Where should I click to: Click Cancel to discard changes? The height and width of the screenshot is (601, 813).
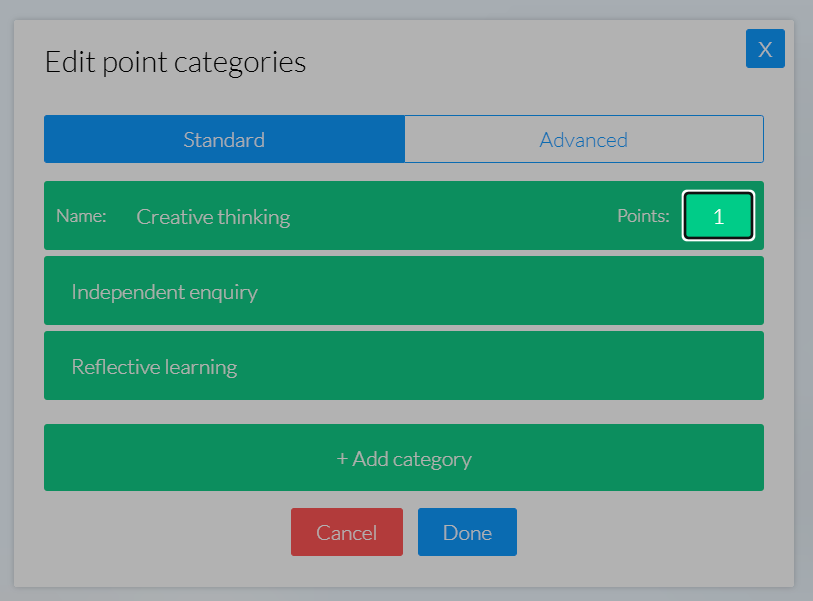point(346,531)
